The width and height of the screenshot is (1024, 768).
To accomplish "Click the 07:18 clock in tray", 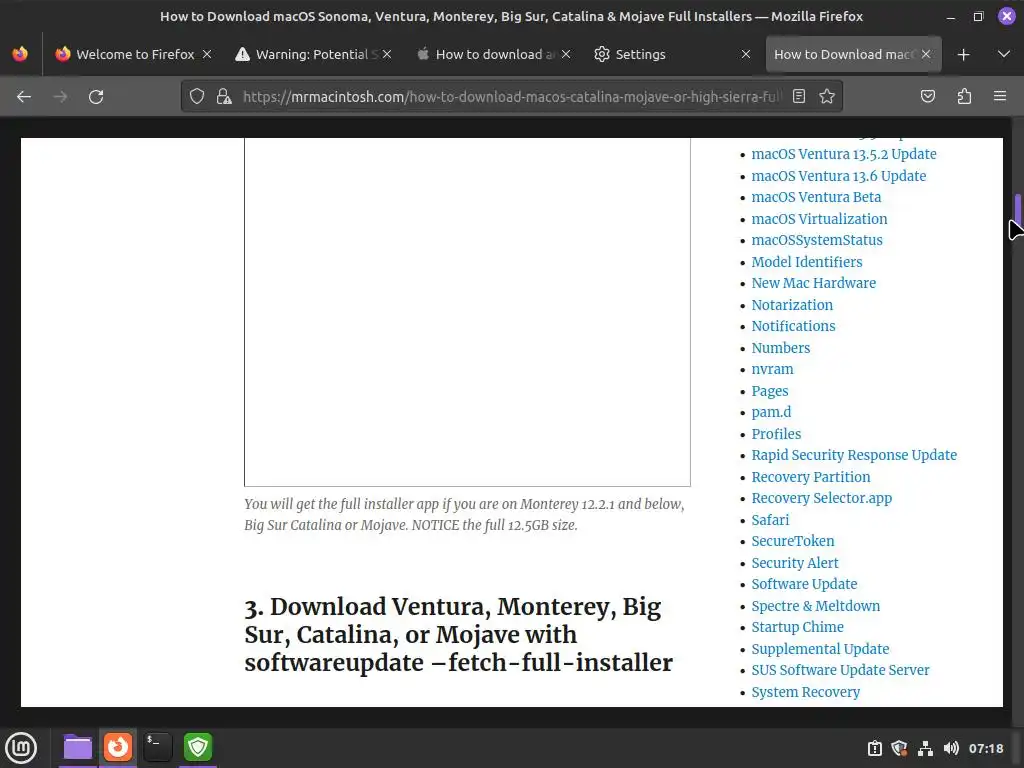I will pos(986,748).
